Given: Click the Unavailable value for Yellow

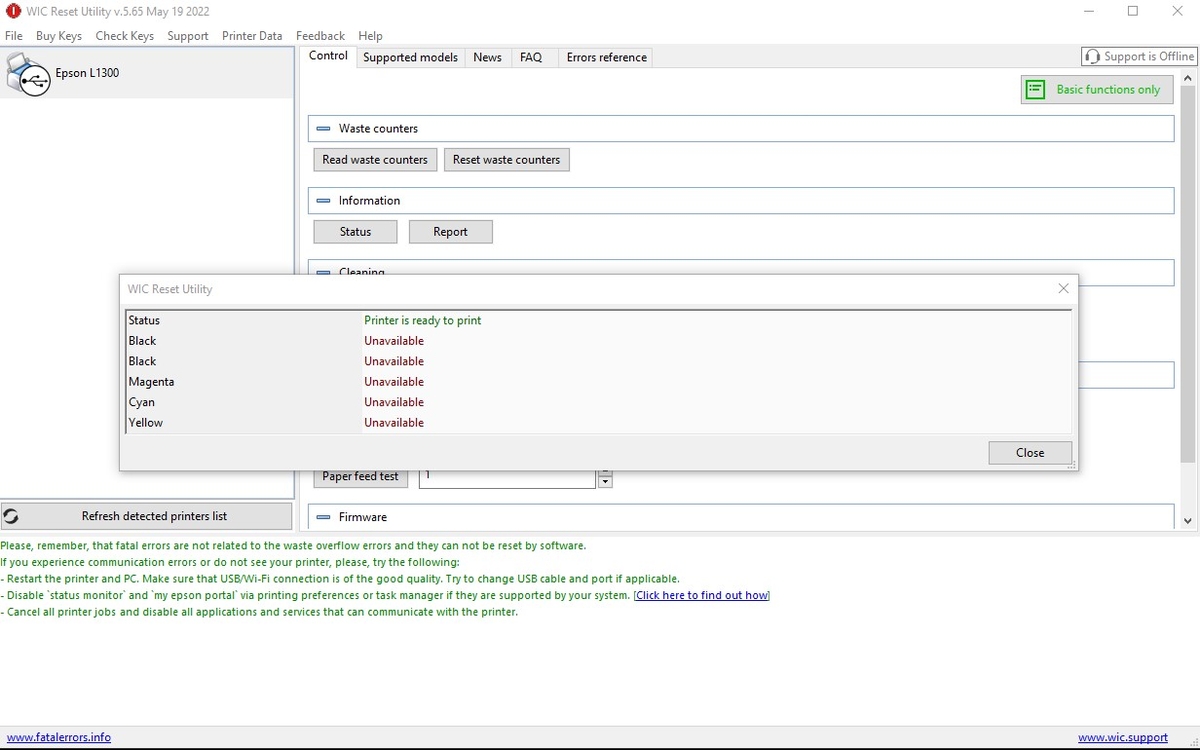Looking at the screenshot, I should click(394, 423).
